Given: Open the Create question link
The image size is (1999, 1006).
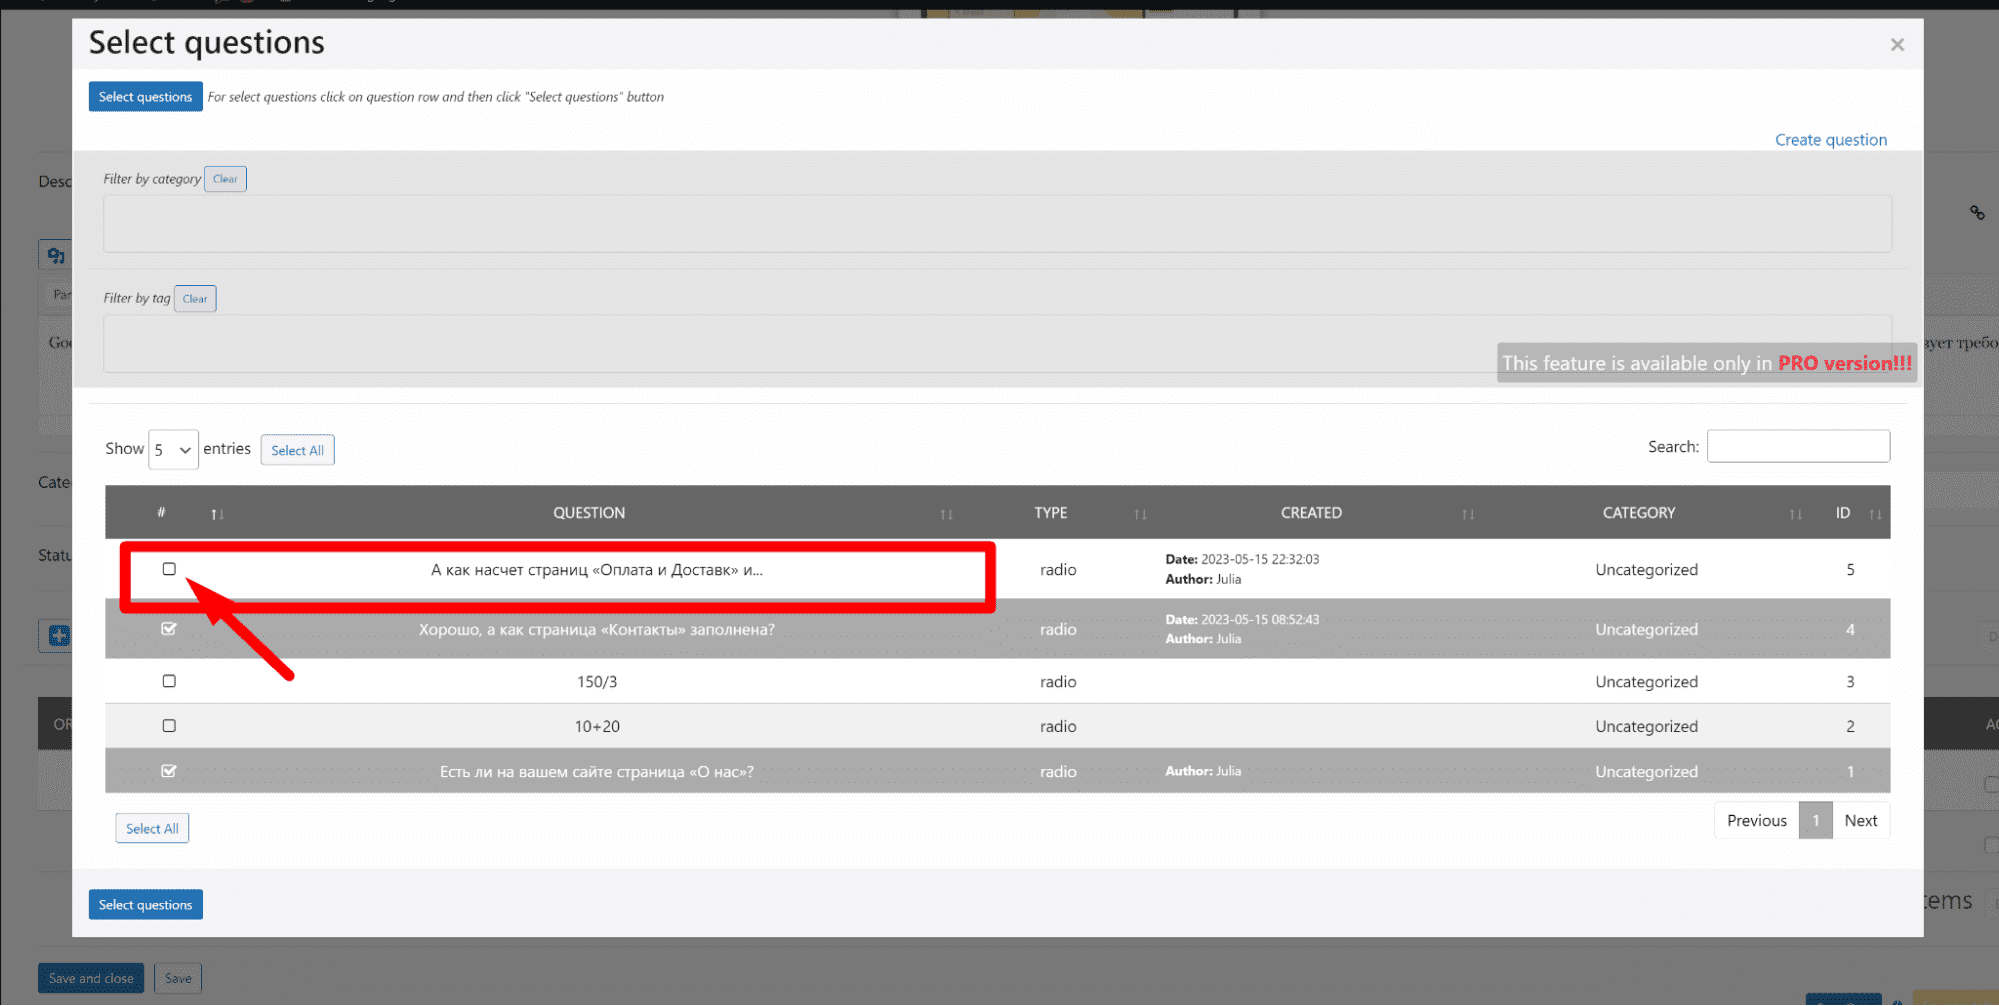Looking at the screenshot, I should tap(1830, 140).
